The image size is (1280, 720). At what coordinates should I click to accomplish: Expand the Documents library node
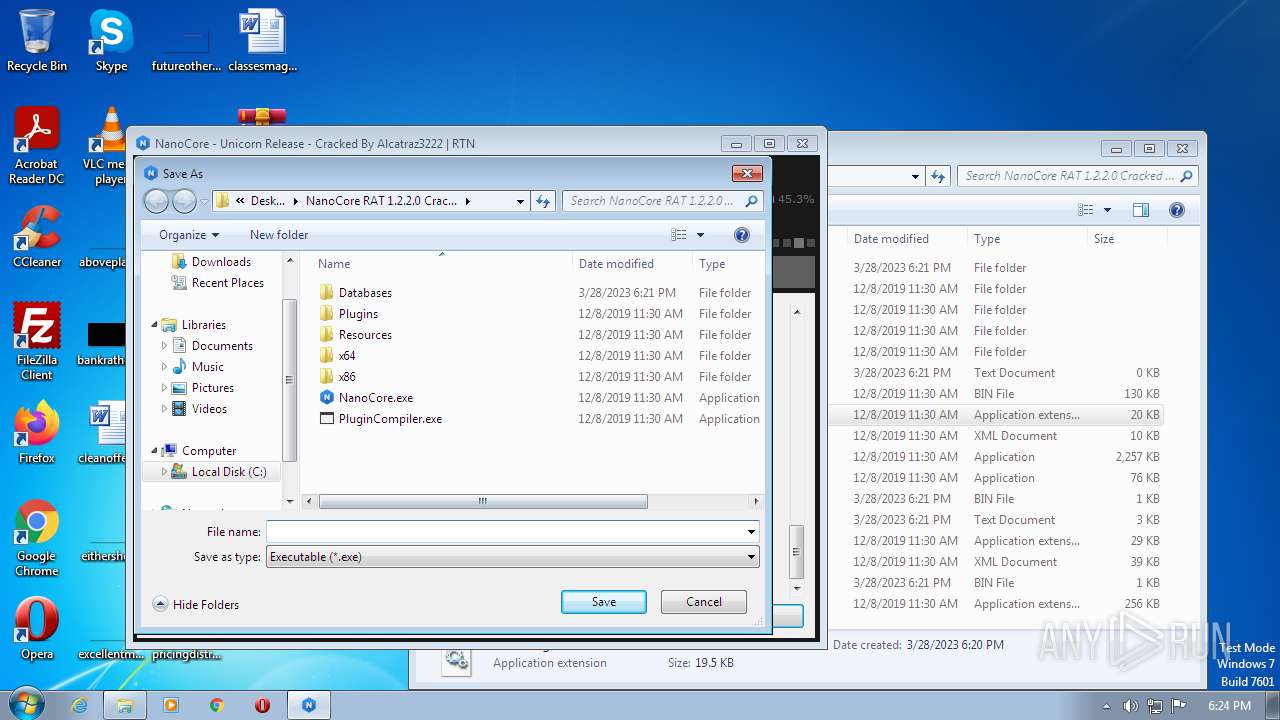coord(165,346)
